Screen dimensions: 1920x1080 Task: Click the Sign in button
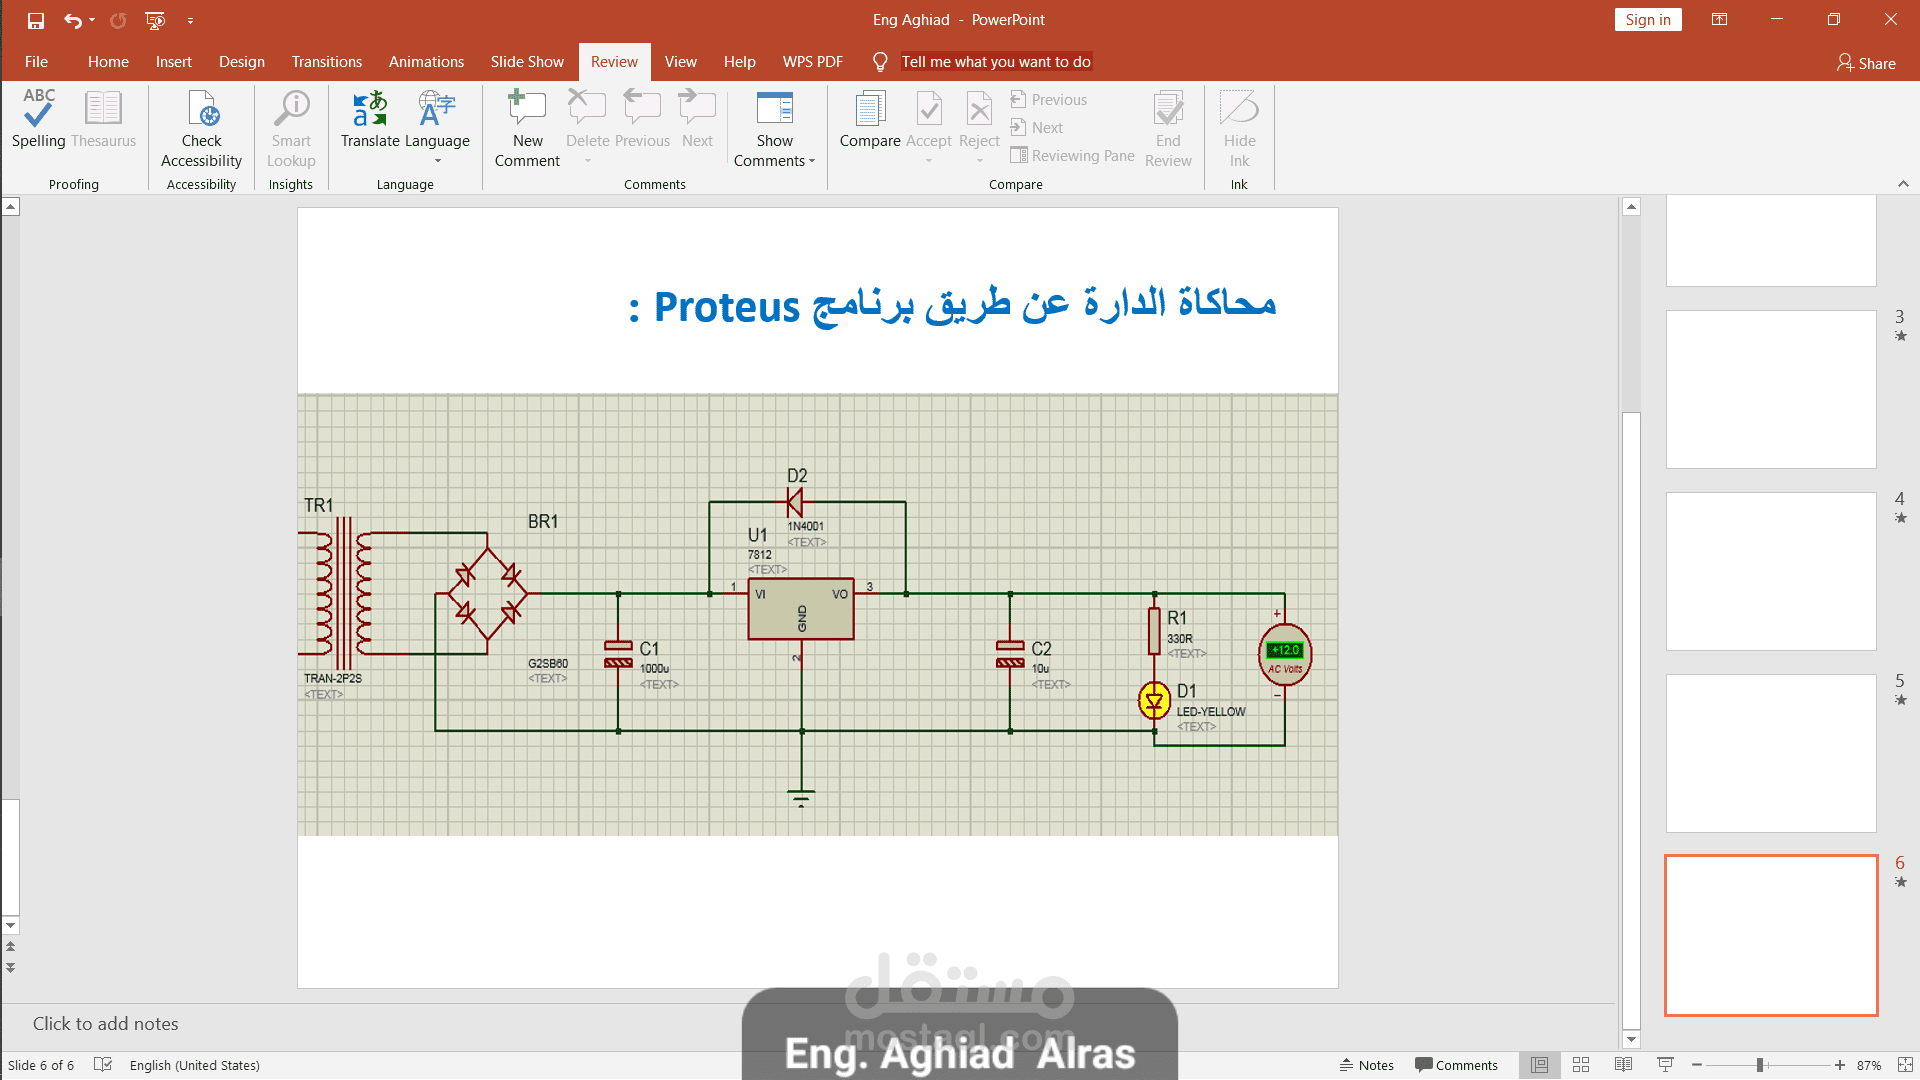point(1647,20)
